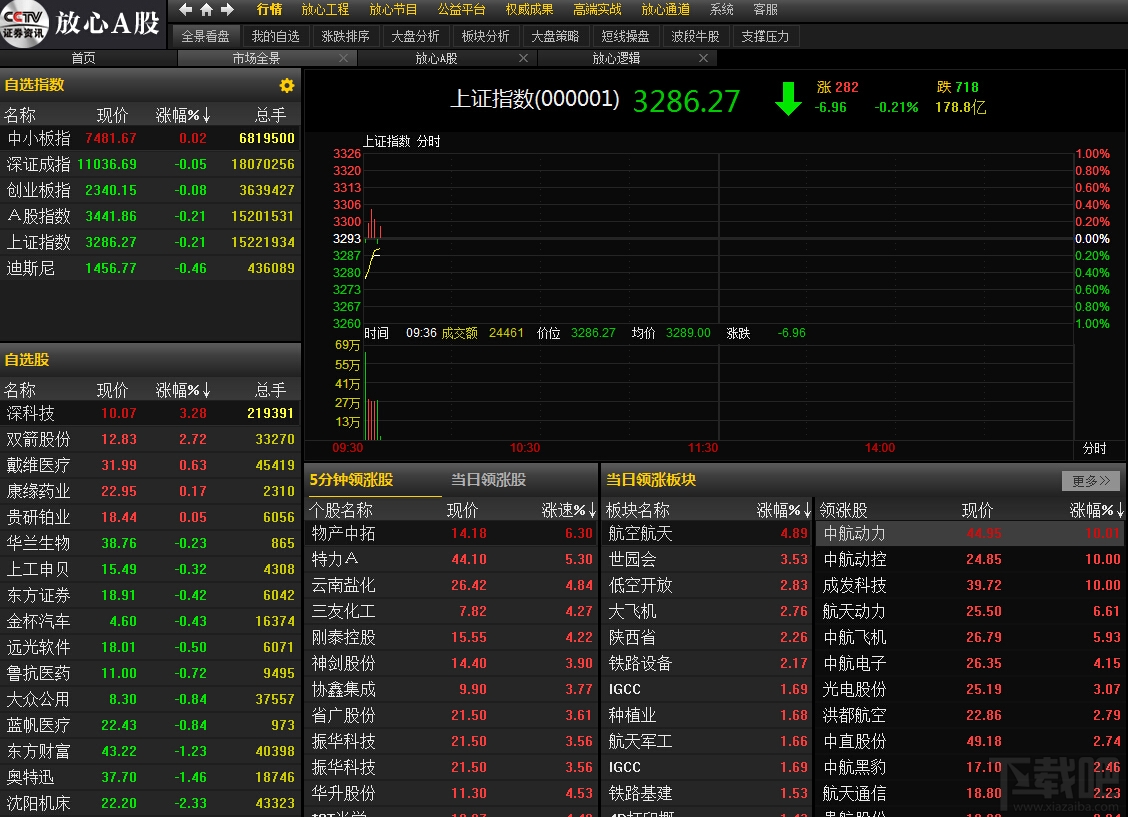Select 深科技 row in 自选股 list

pos(150,413)
